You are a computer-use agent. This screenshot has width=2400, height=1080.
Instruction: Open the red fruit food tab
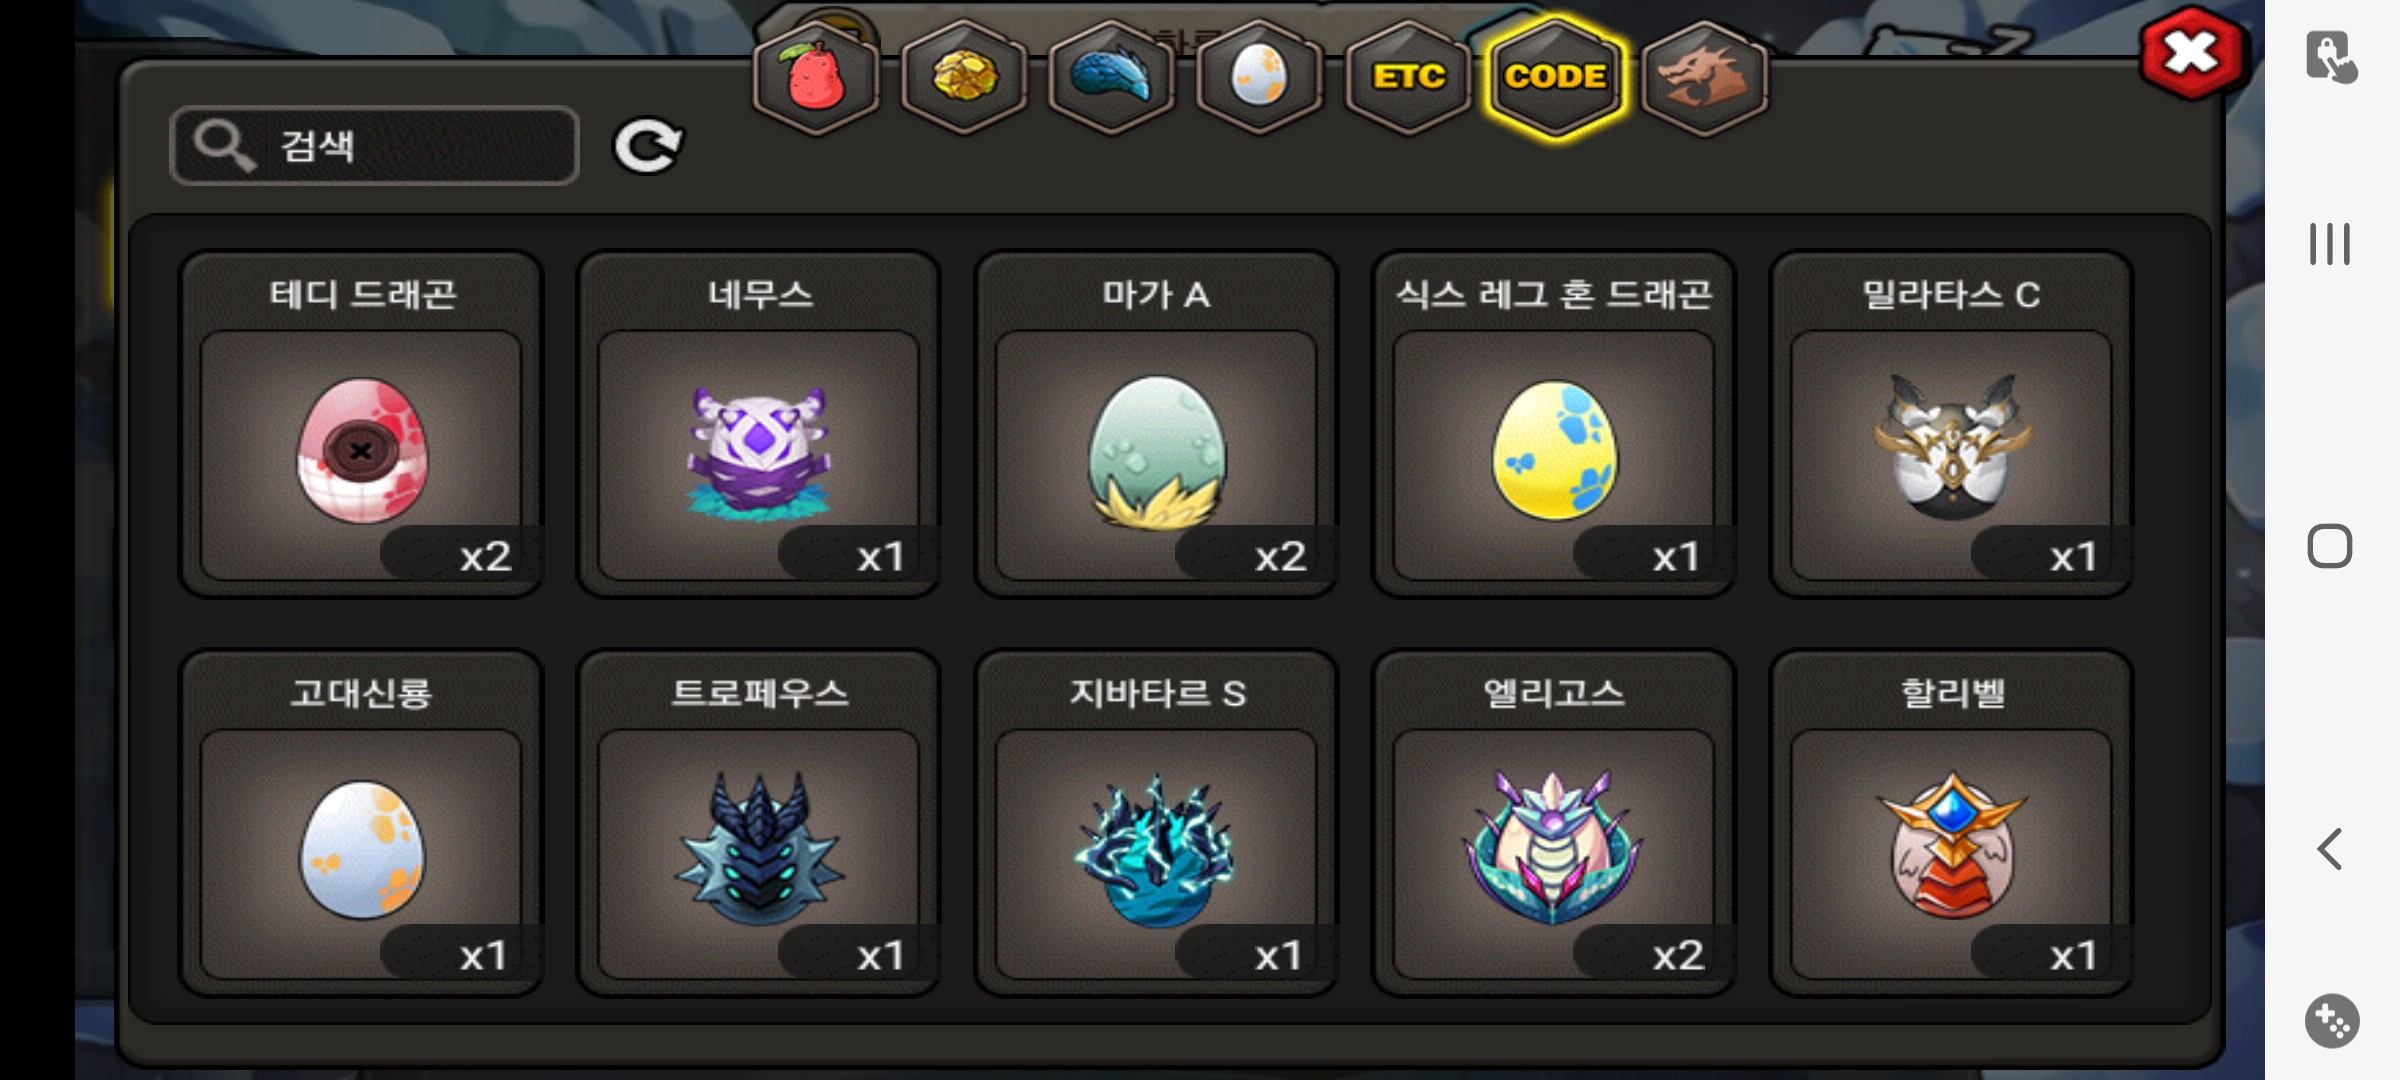[816, 77]
